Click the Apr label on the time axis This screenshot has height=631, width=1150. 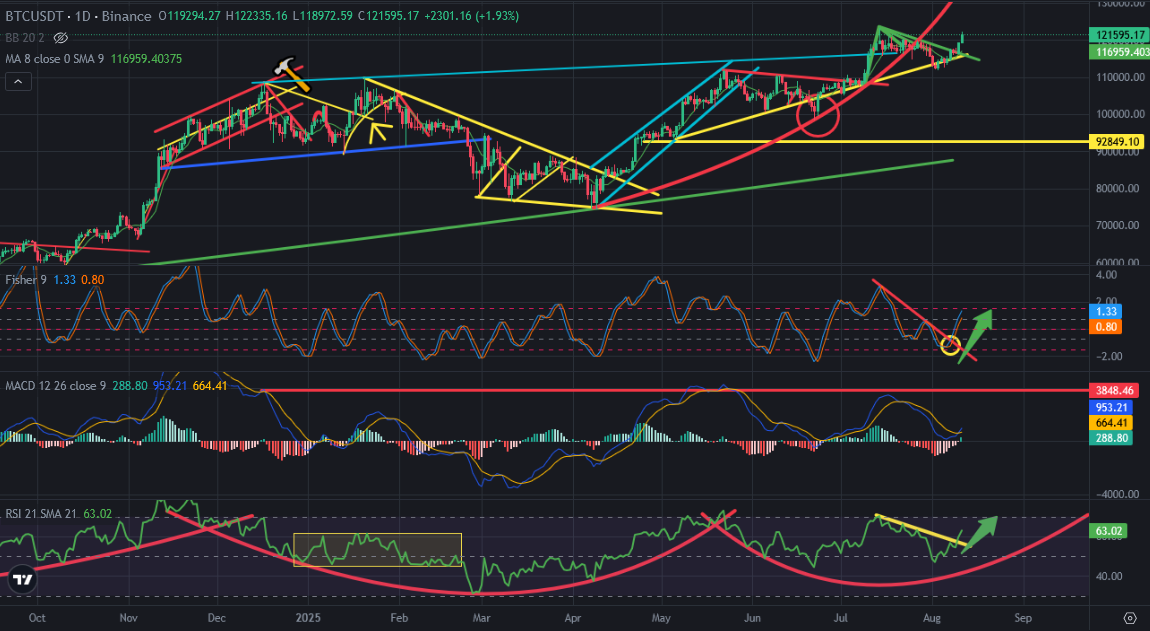click(573, 618)
